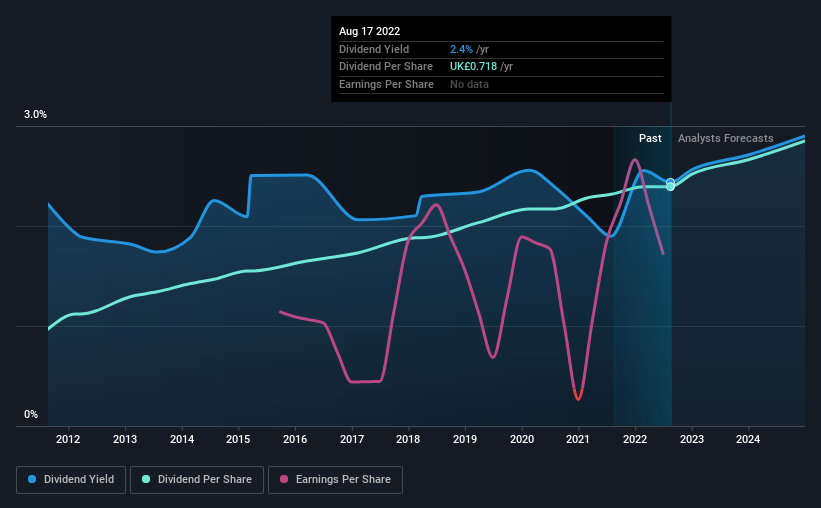This screenshot has width=821, height=508.
Task: Select the 2018 x-axis label
Action: (408, 439)
